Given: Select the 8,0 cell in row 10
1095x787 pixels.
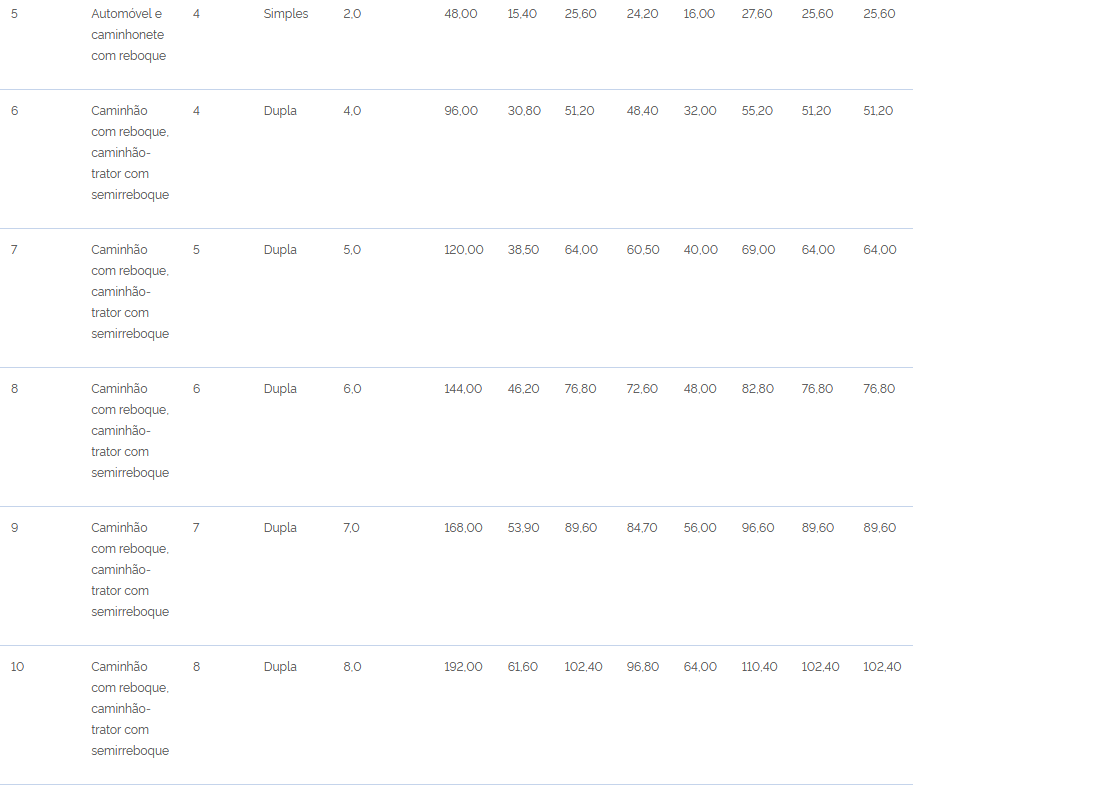Looking at the screenshot, I should pos(352,667).
